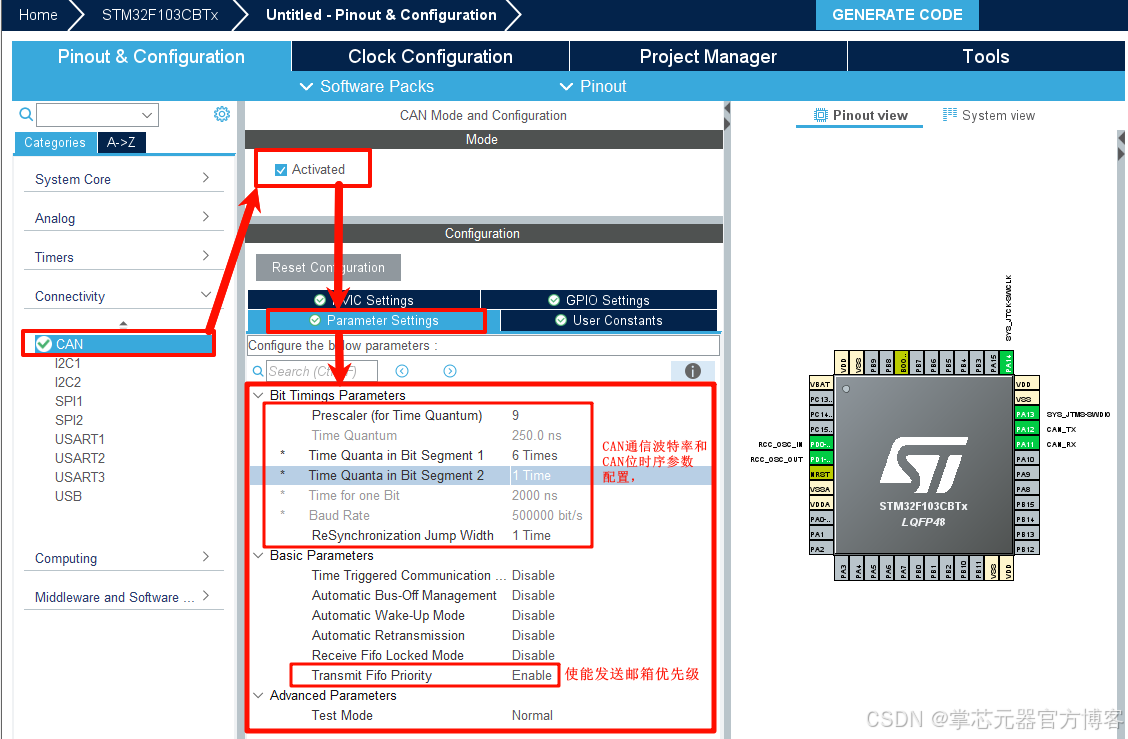
Task: Click the Pinout view chip icon
Action: (821, 115)
